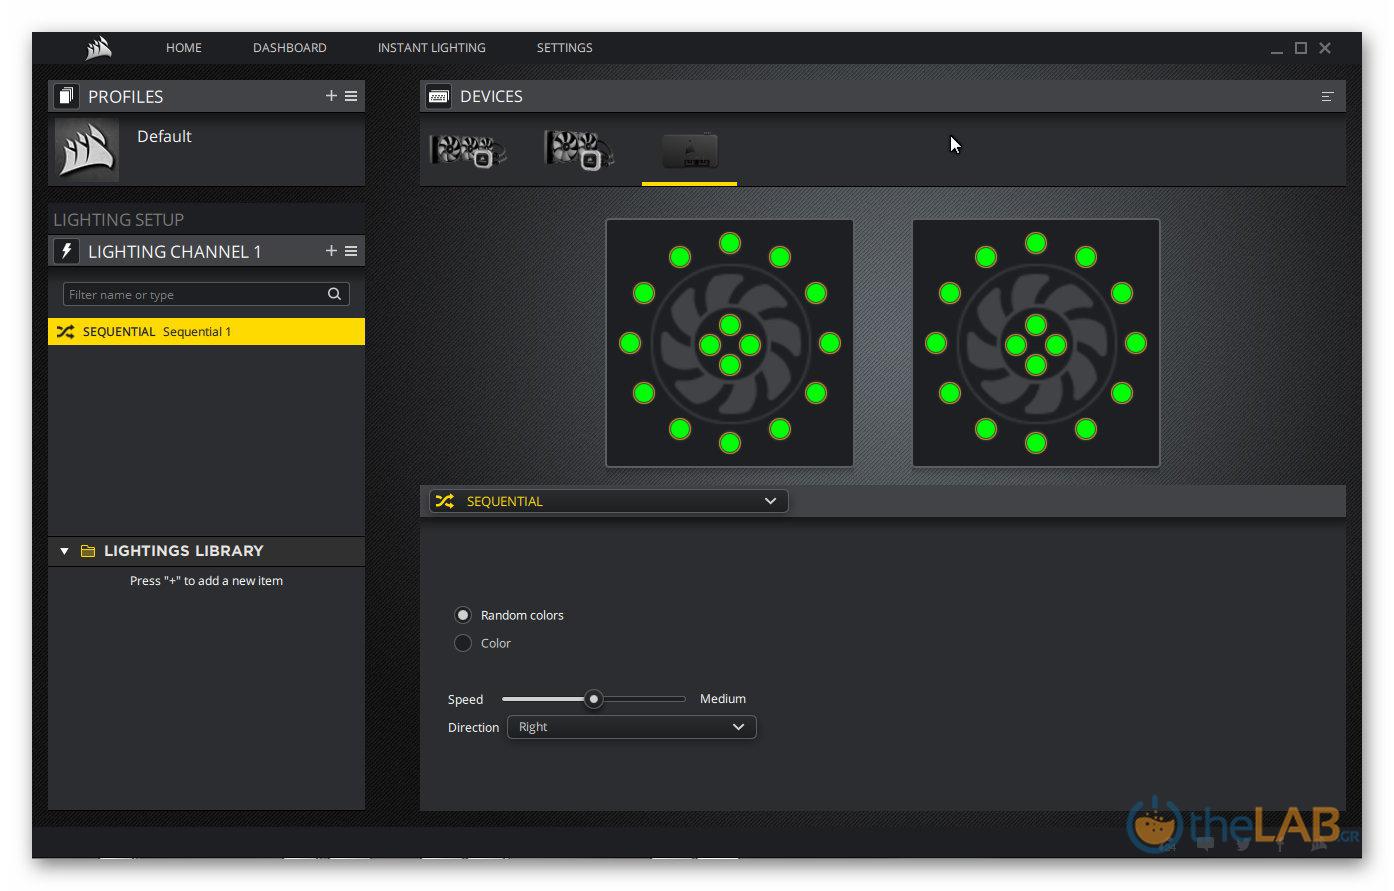Open the Lighting Channel 1 hamburger menu
Screen dimensions: 1394x891
coord(351,251)
